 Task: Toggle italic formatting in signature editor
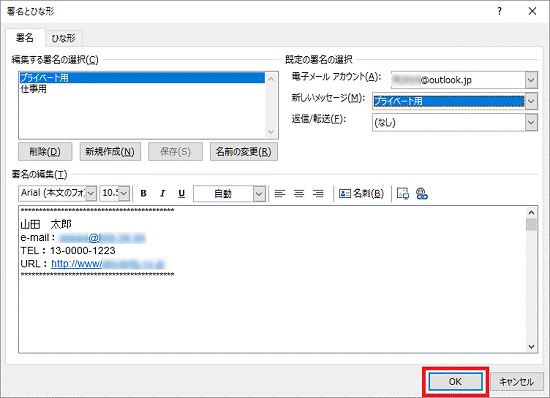tap(162, 194)
